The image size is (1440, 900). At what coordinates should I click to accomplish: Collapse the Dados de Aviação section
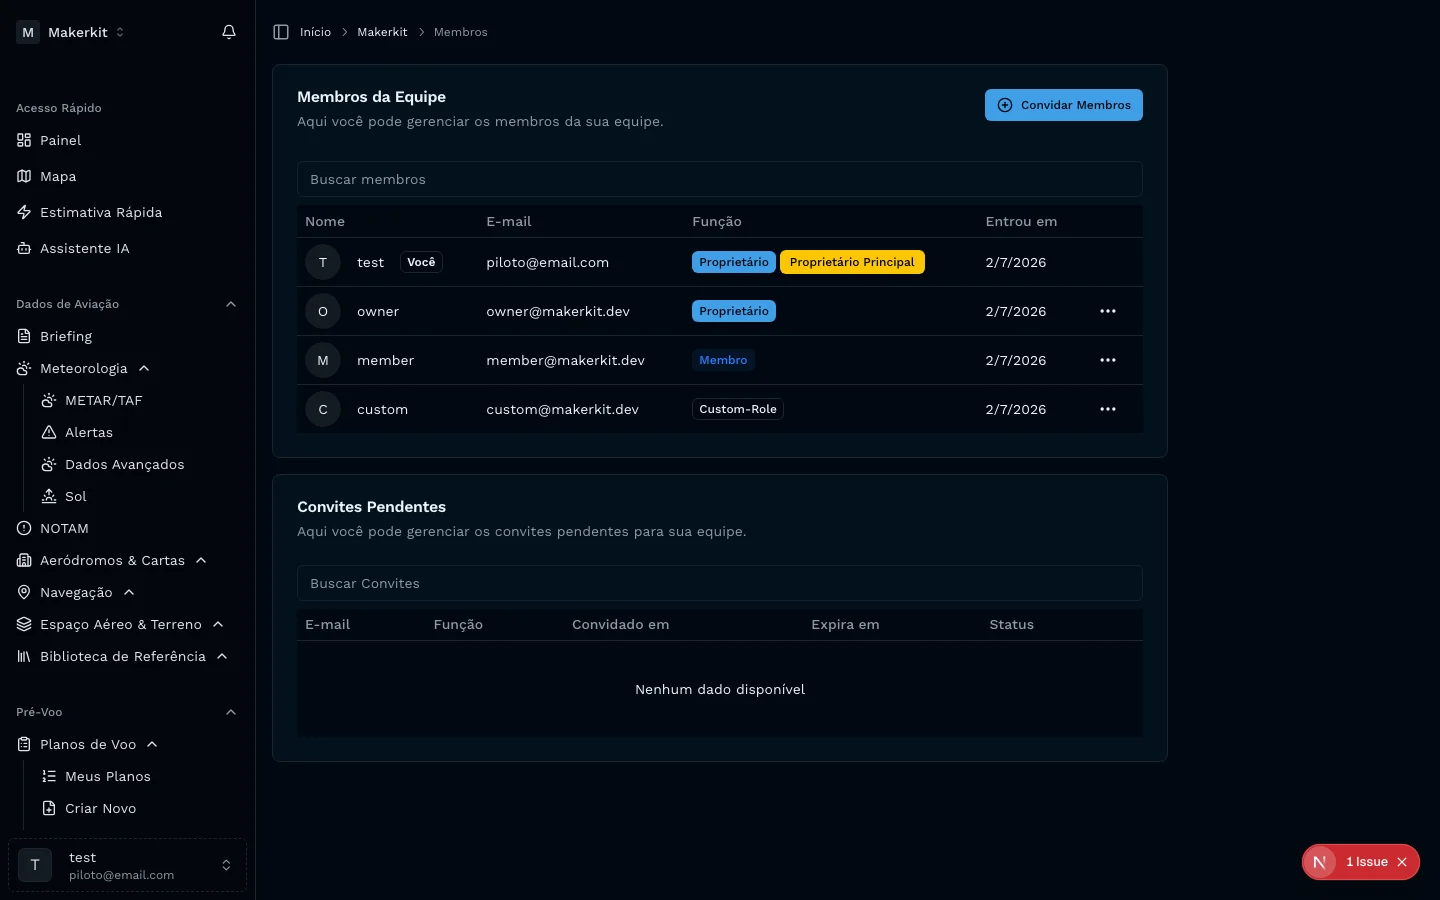click(x=231, y=304)
